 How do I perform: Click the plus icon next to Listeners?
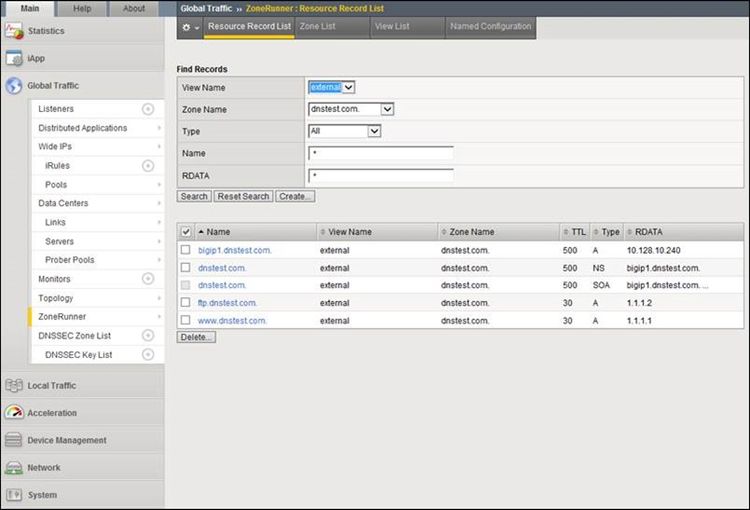148,109
